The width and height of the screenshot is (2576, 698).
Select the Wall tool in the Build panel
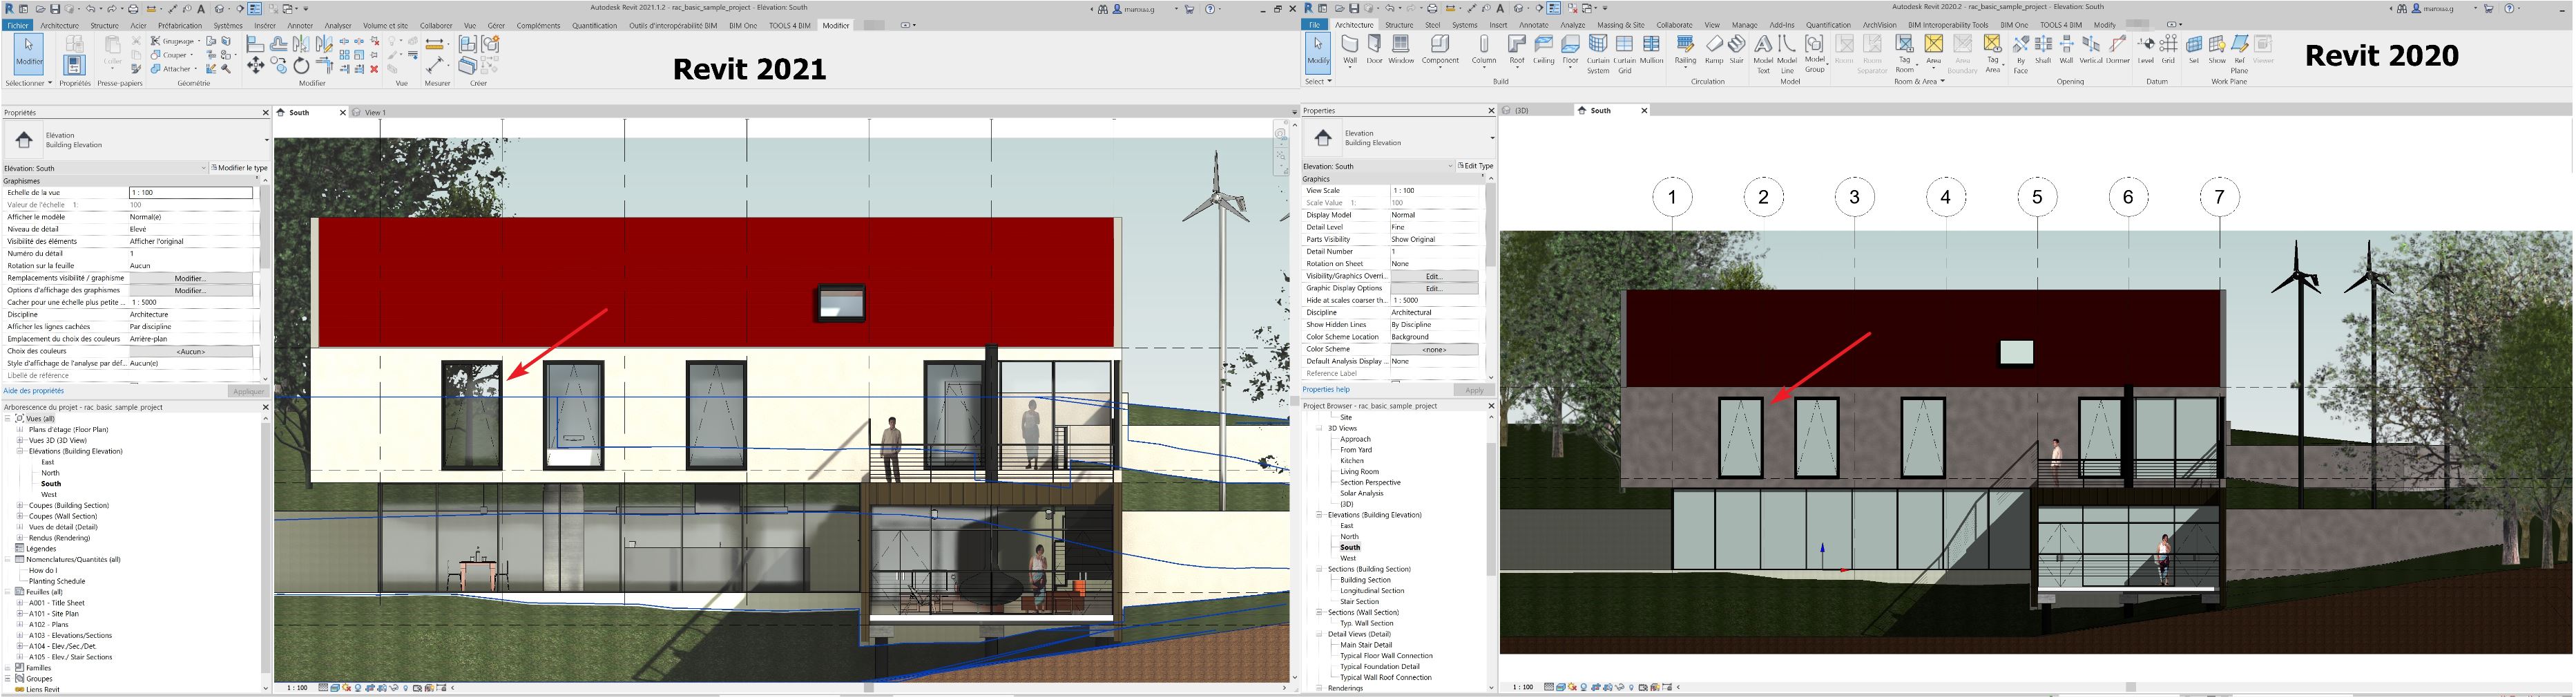[x=1349, y=50]
